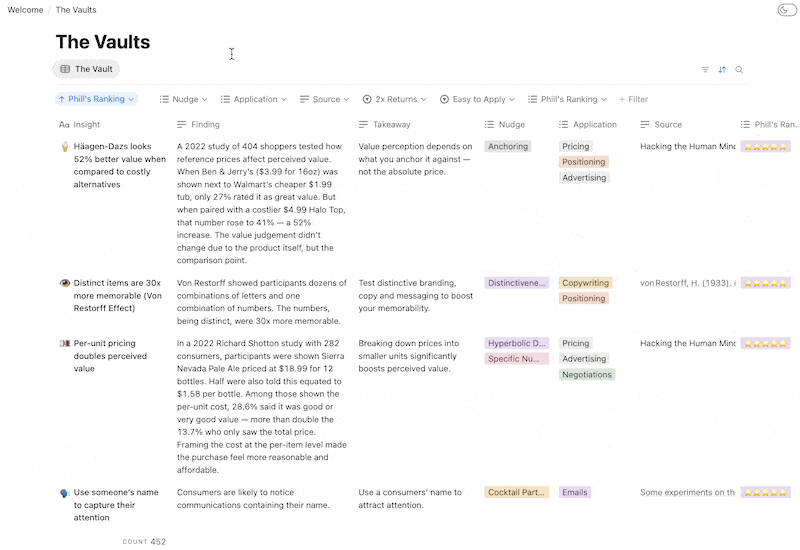Expand the 2x Returns filter
This screenshot has height=550, width=800.
(x=395, y=99)
